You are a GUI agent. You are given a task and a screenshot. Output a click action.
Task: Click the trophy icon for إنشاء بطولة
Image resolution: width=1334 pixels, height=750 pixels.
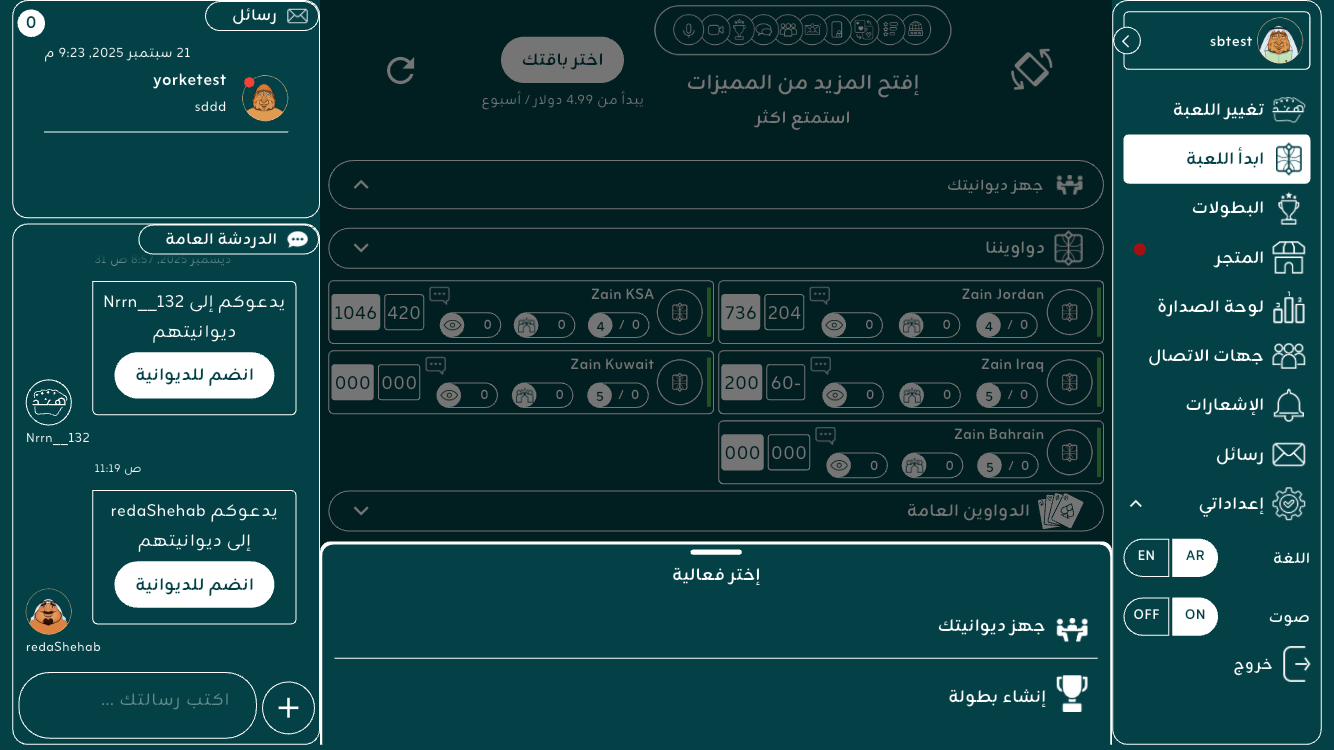(x=1071, y=693)
